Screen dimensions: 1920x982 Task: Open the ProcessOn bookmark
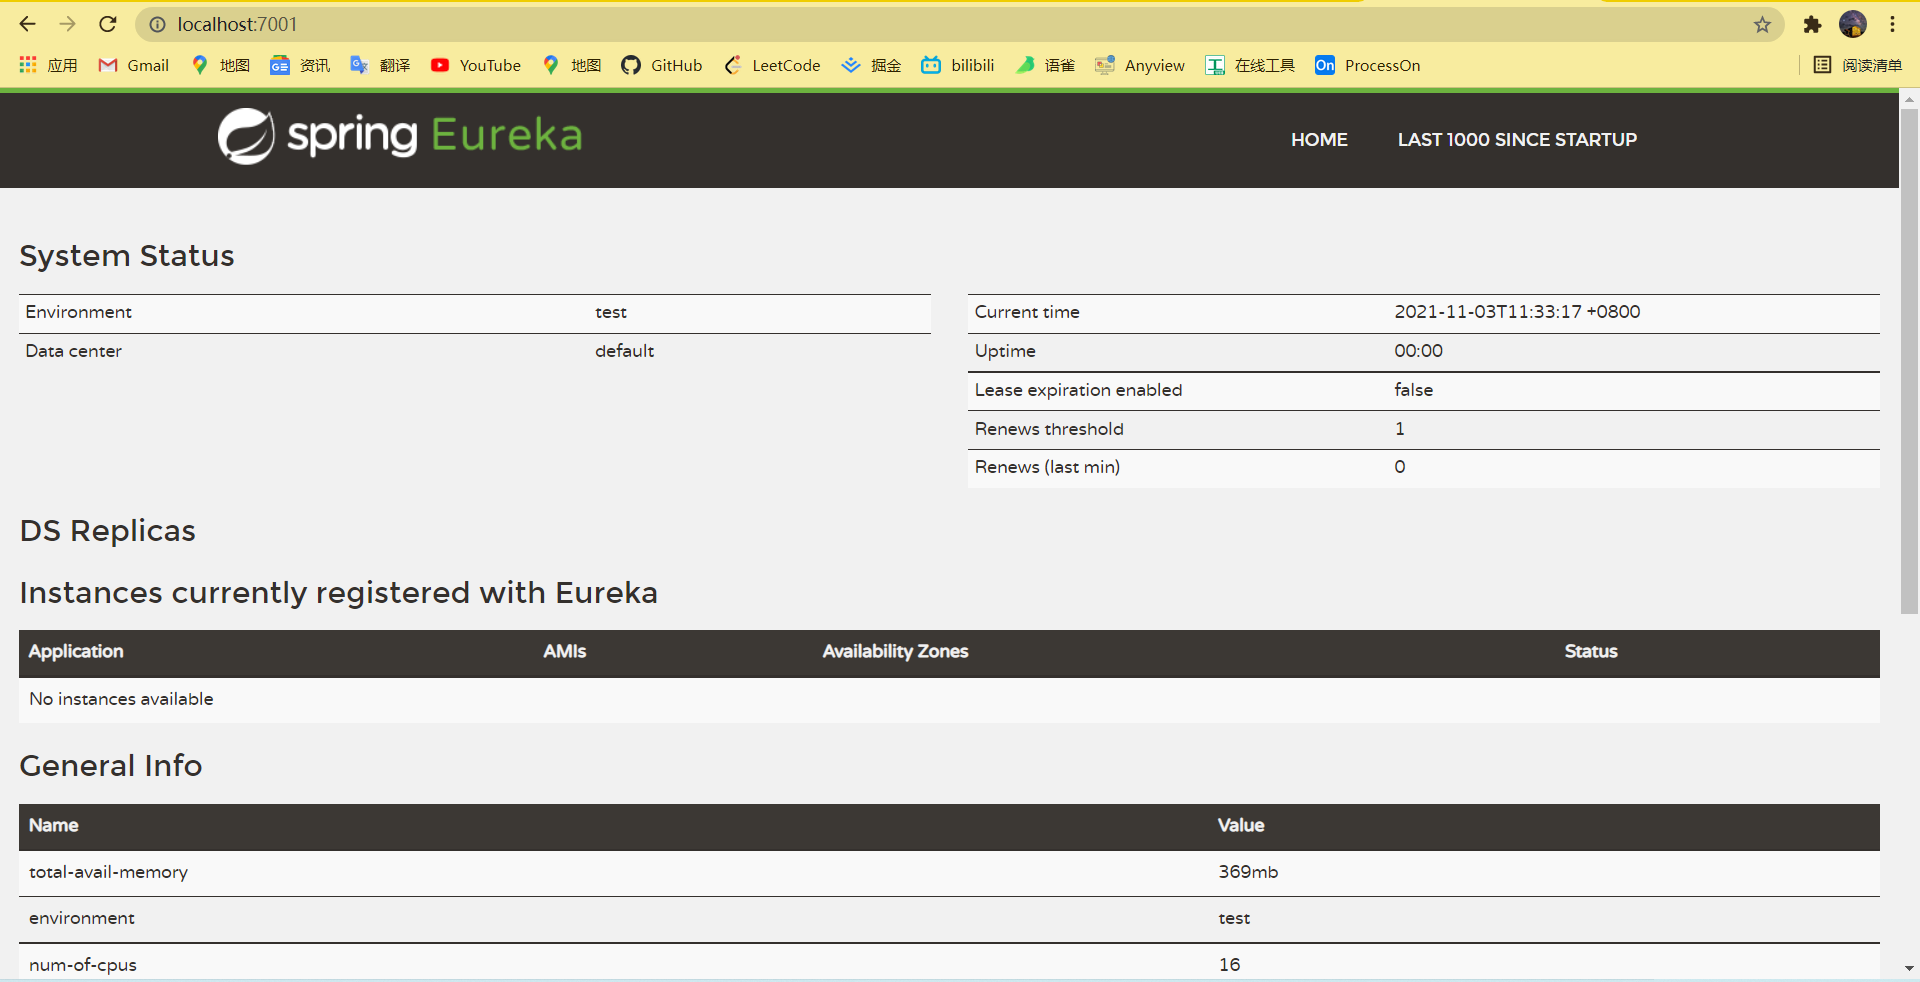click(1368, 65)
